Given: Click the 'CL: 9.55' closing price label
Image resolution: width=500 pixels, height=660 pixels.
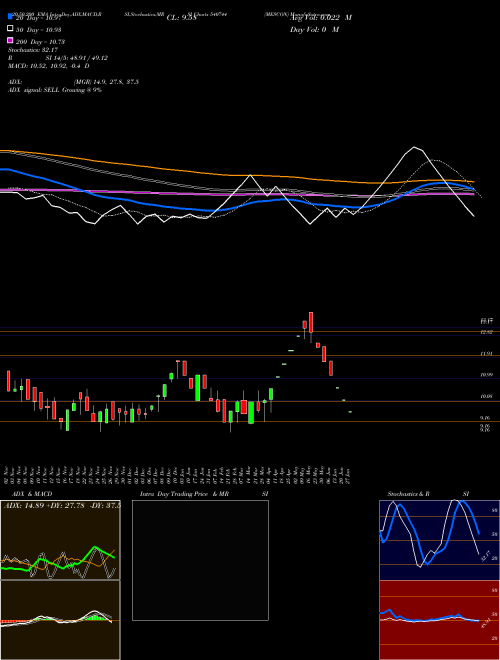Looking at the screenshot, I should click(x=182, y=18).
